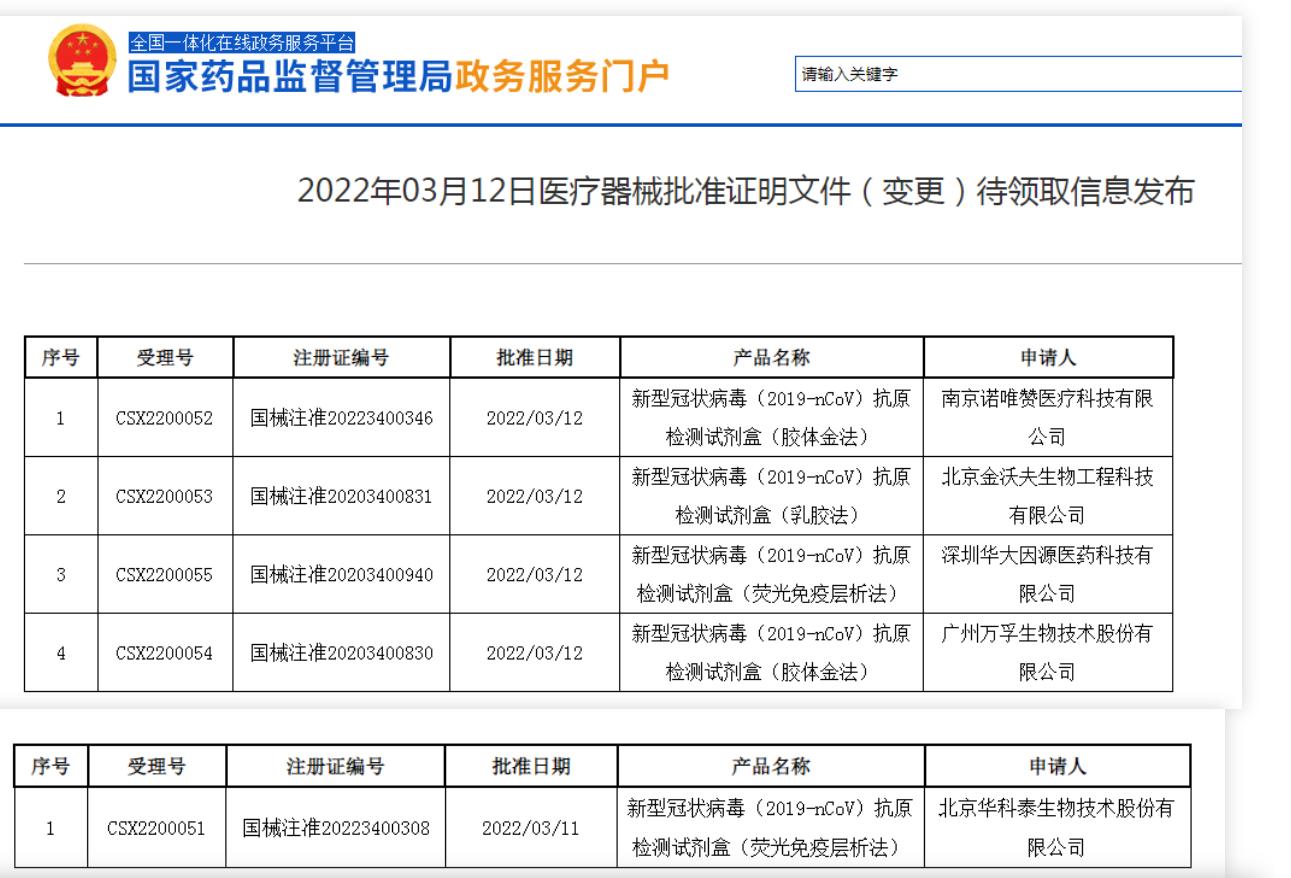The height and width of the screenshot is (878, 1291).
Task: Click 申请人 header in upper table
Action: tap(1048, 358)
